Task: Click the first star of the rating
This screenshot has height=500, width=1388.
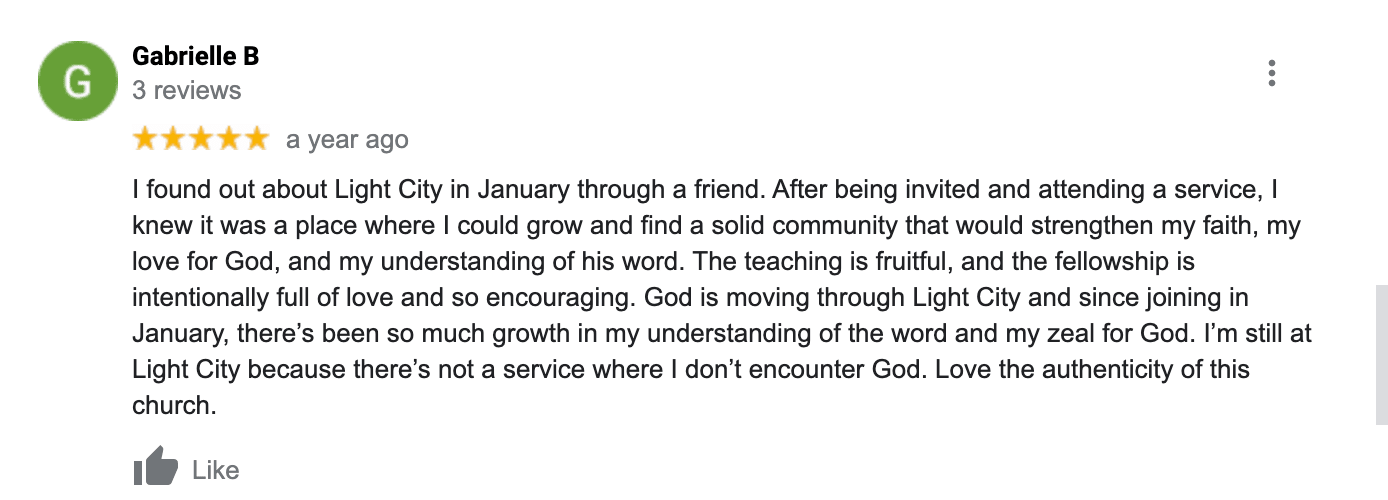Action: click(146, 139)
